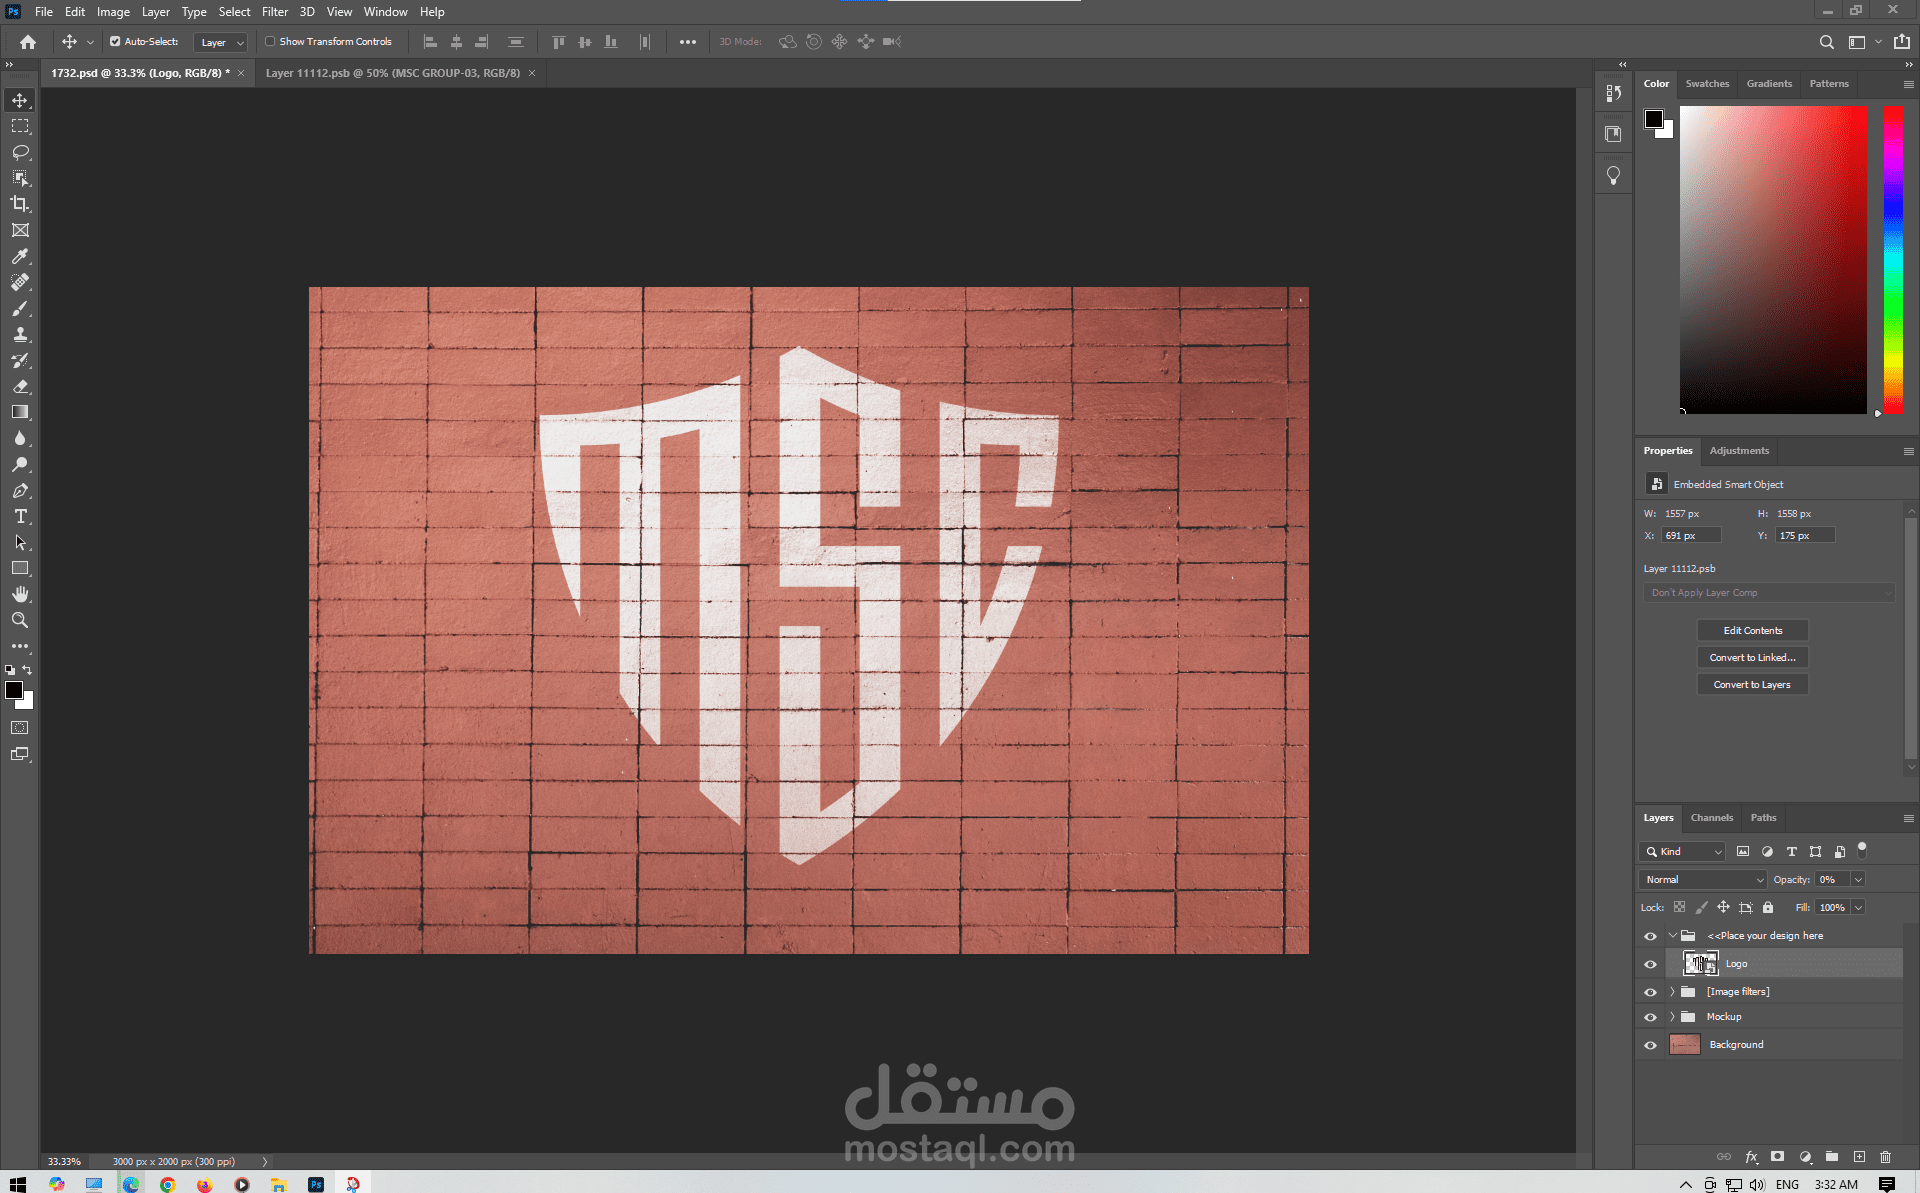The width and height of the screenshot is (1920, 1193).
Task: Select the Horizontal Type tool
Action: pyautogui.click(x=20, y=516)
